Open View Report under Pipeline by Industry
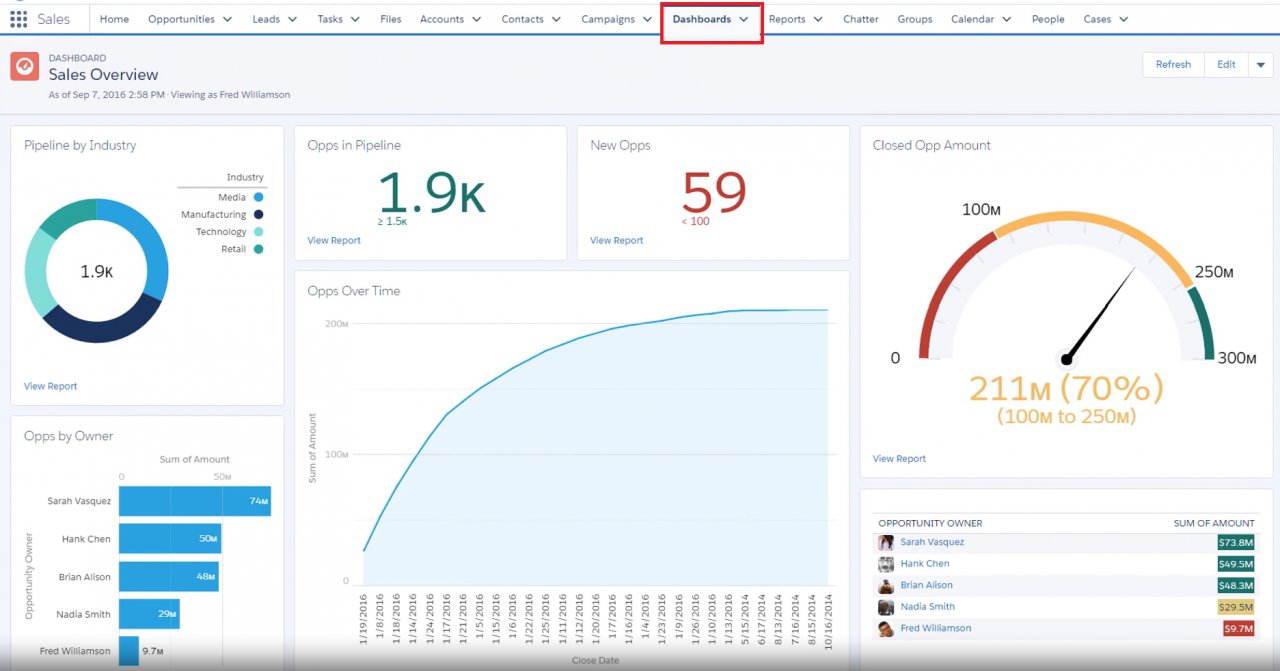 [50, 385]
